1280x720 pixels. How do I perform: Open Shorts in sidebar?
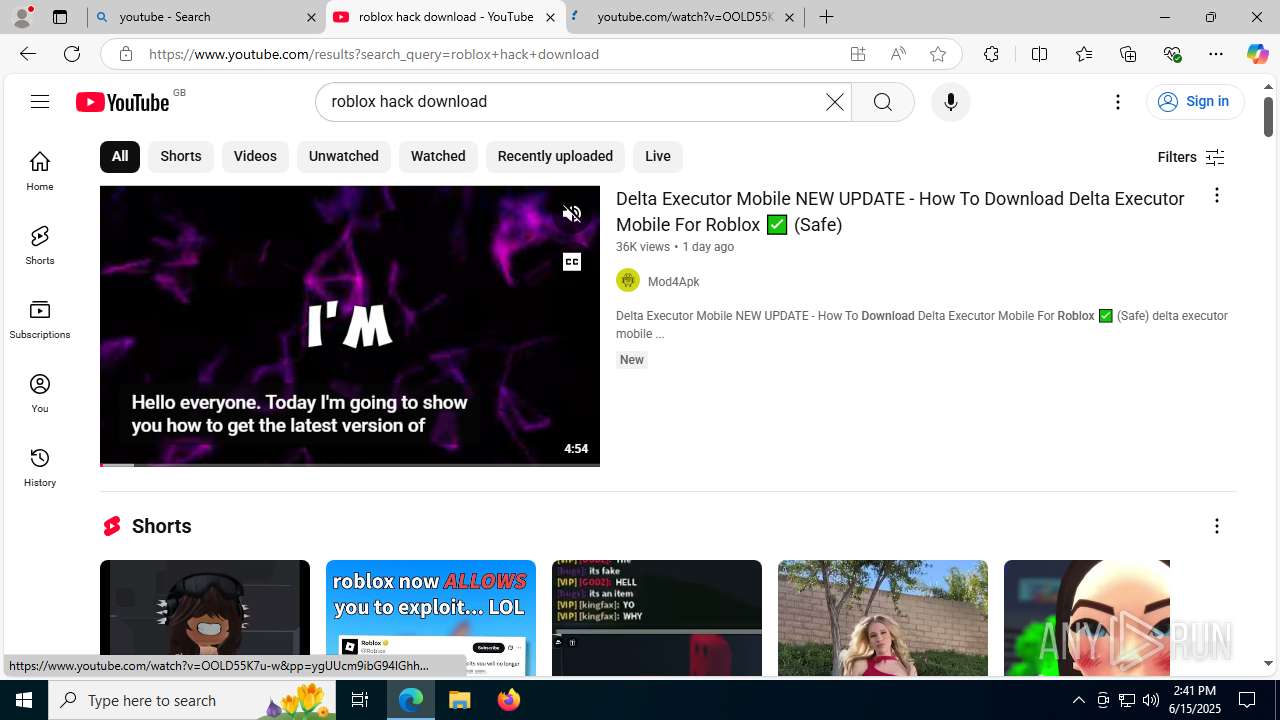40,245
